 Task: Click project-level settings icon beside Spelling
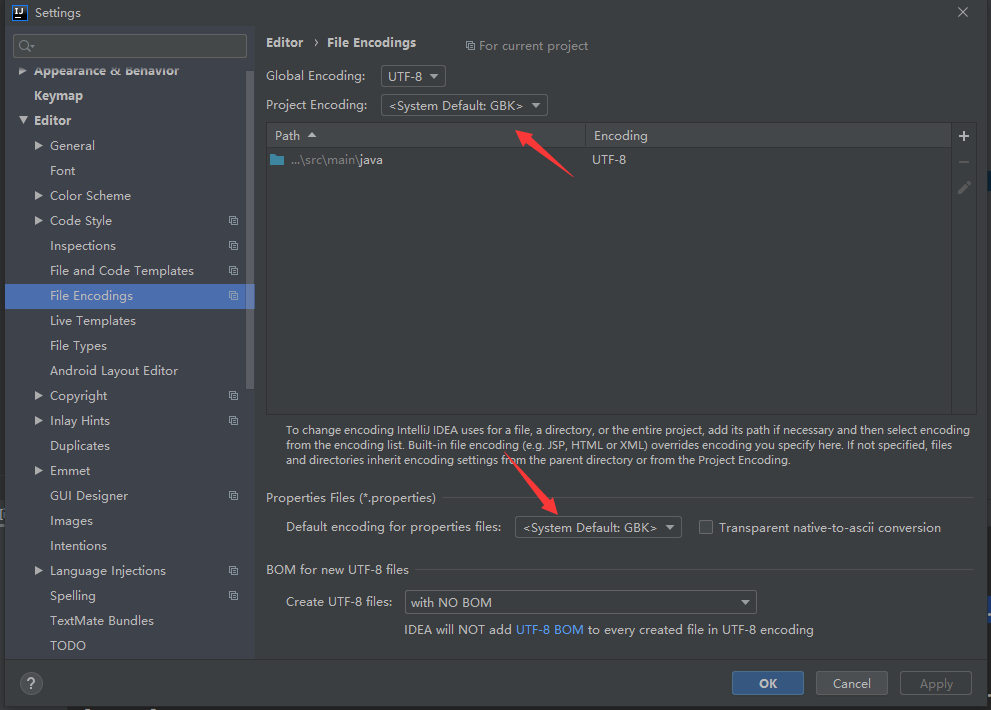[232, 595]
